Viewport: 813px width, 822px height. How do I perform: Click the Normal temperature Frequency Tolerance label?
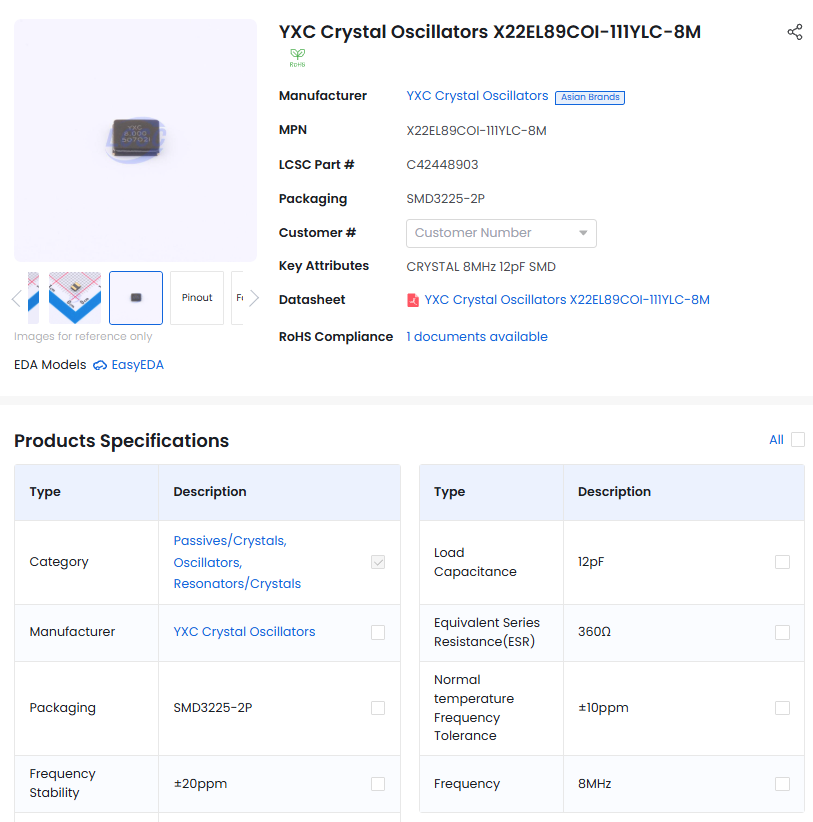pos(474,708)
